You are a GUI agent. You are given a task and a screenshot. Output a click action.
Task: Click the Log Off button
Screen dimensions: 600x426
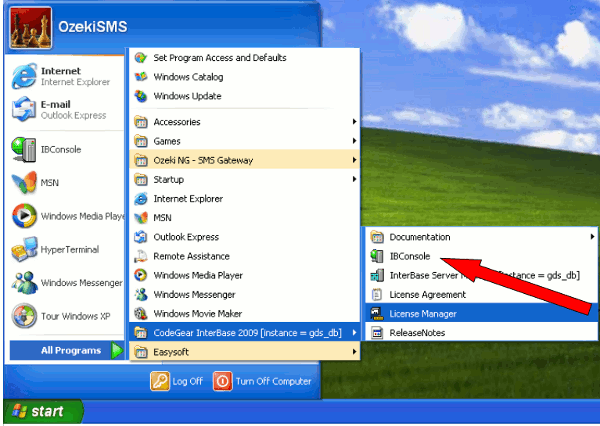[x=176, y=381]
